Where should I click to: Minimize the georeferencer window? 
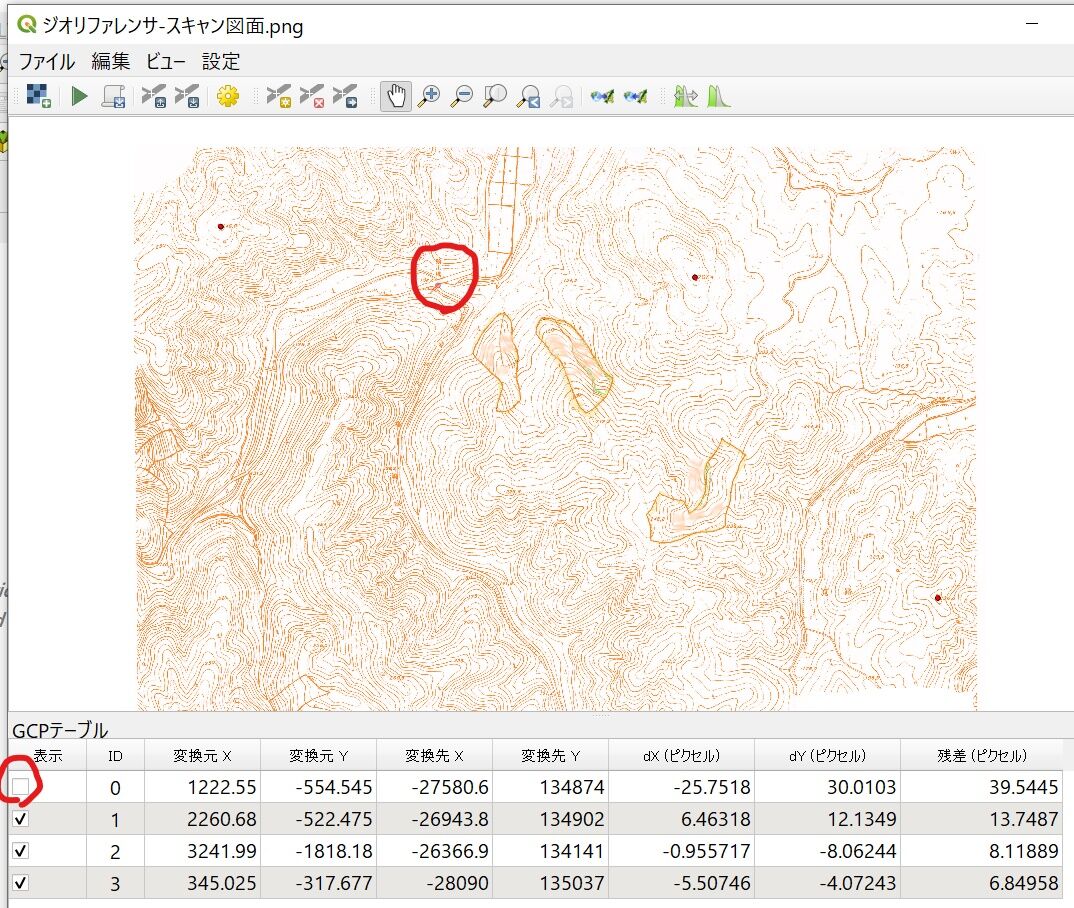pyautogui.click(x=1032, y=23)
